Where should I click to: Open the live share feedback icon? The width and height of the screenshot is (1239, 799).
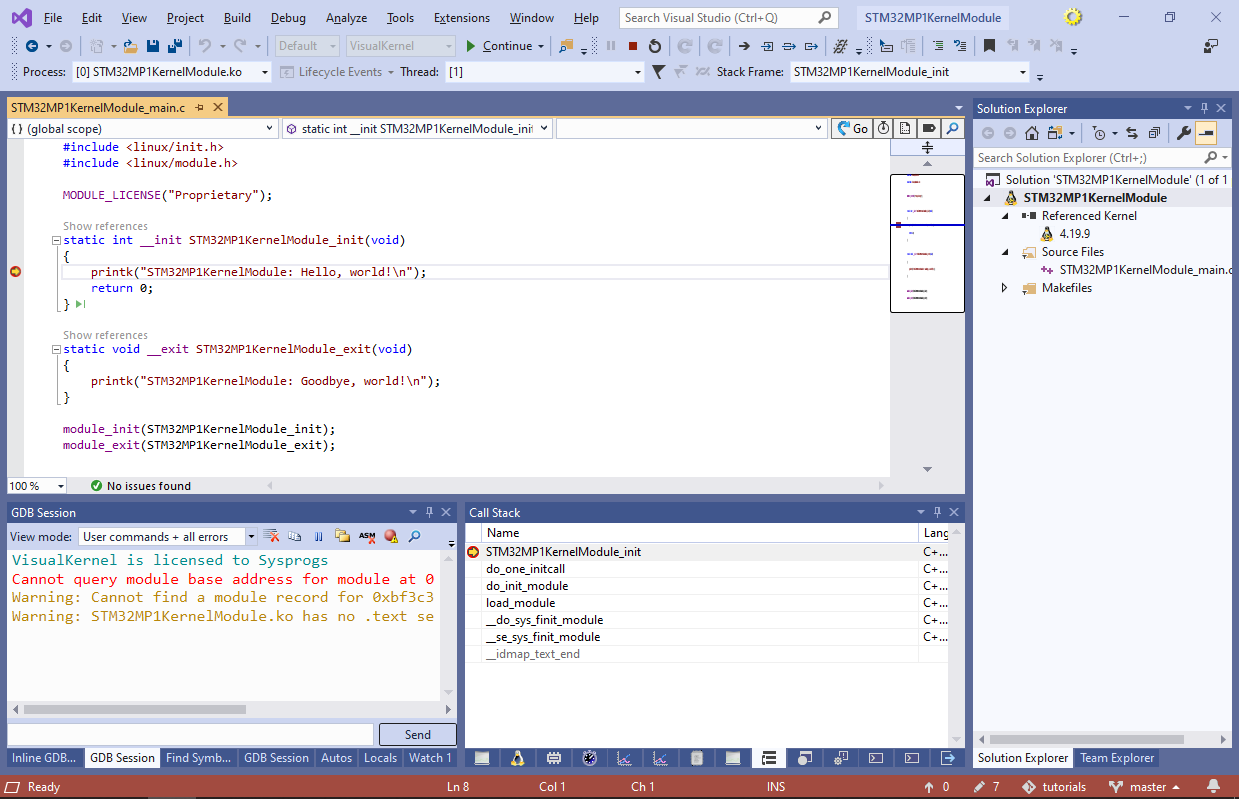pos(1211,46)
